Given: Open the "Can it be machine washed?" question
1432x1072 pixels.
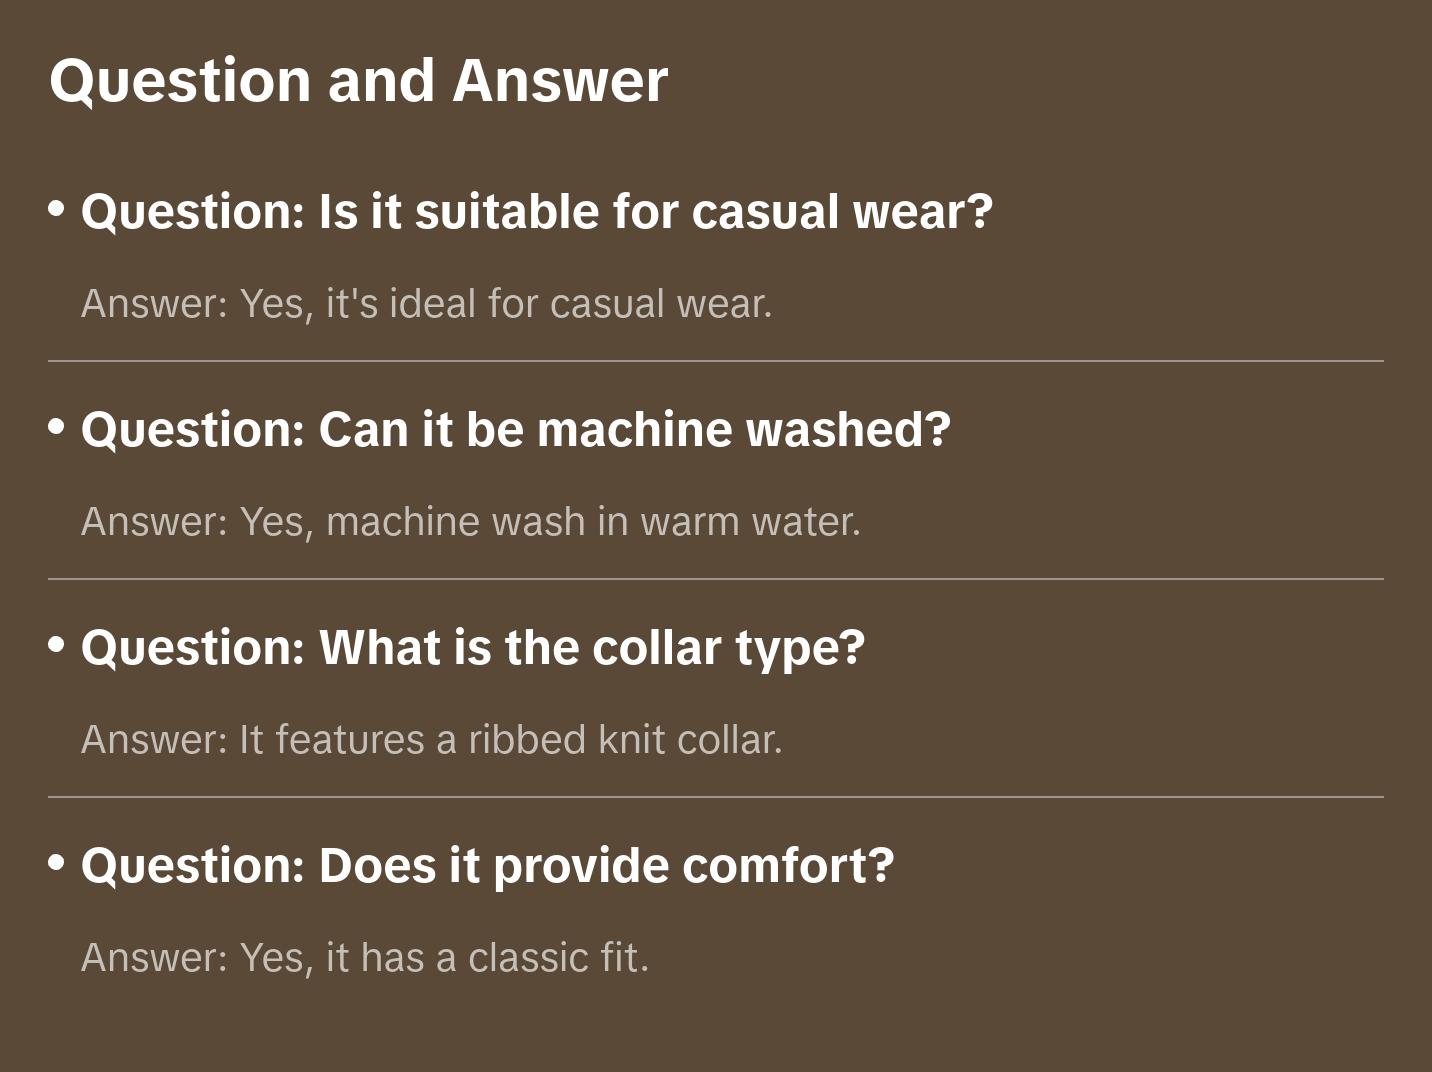Looking at the screenshot, I should pos(515,430).
